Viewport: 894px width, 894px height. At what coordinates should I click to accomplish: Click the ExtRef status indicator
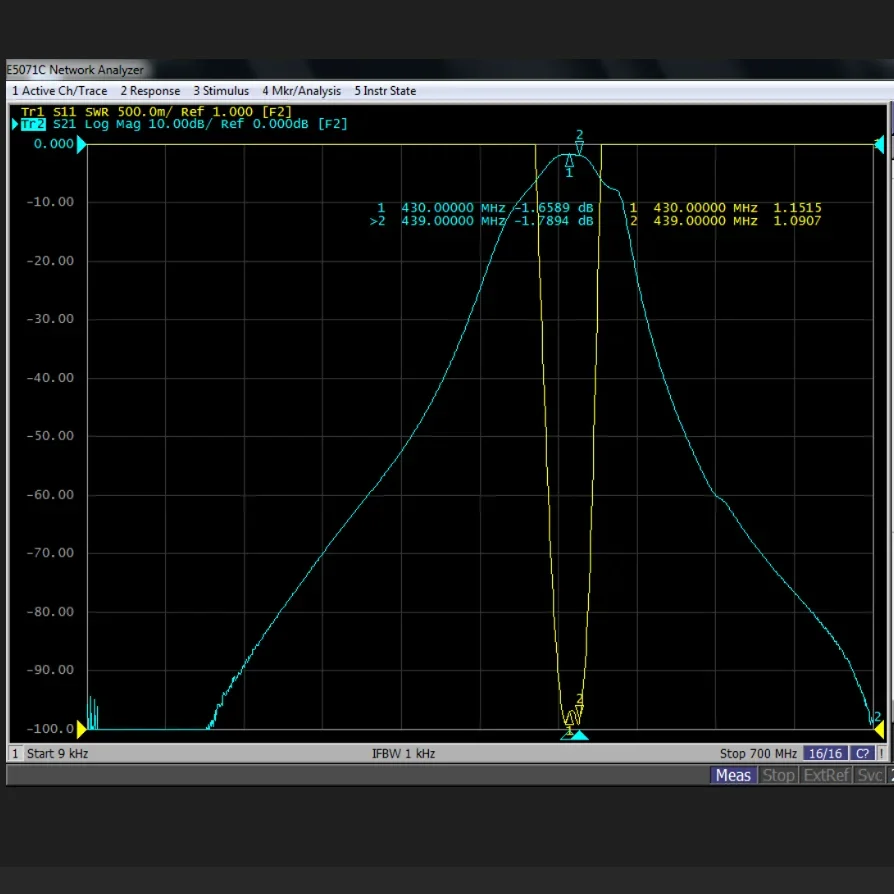pos(826,775)
